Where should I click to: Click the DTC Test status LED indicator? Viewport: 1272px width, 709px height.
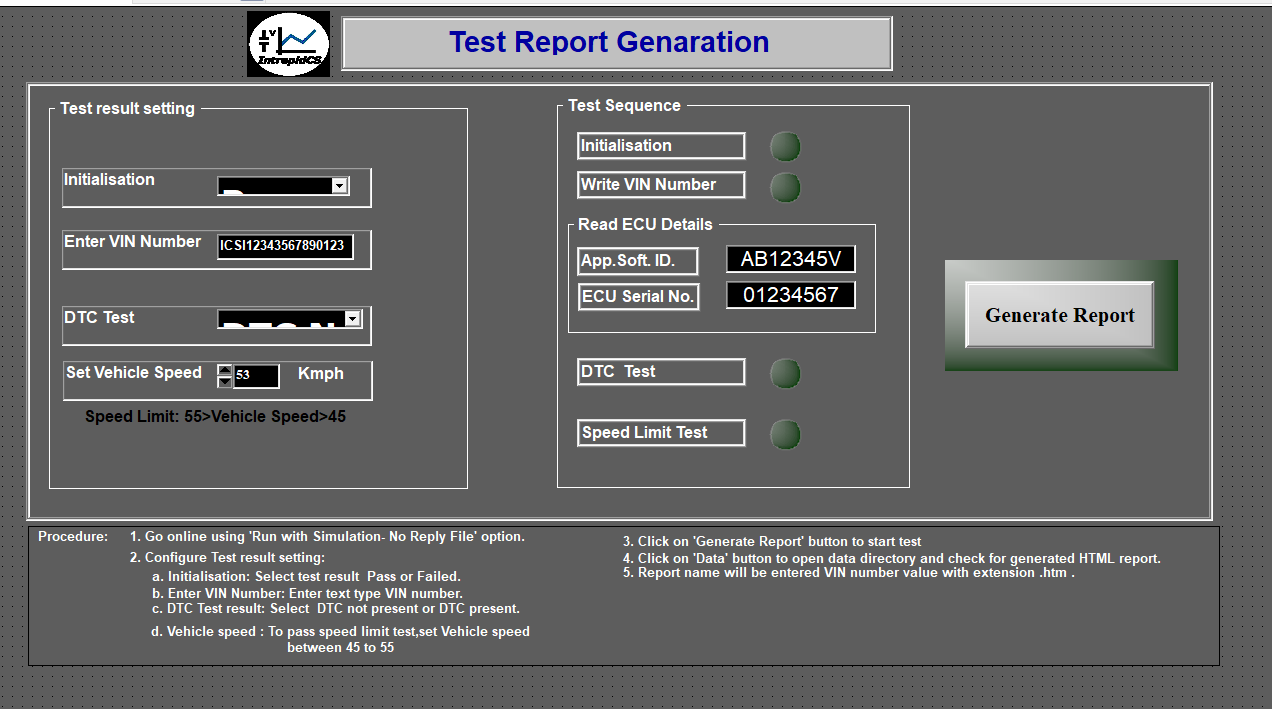785,374
